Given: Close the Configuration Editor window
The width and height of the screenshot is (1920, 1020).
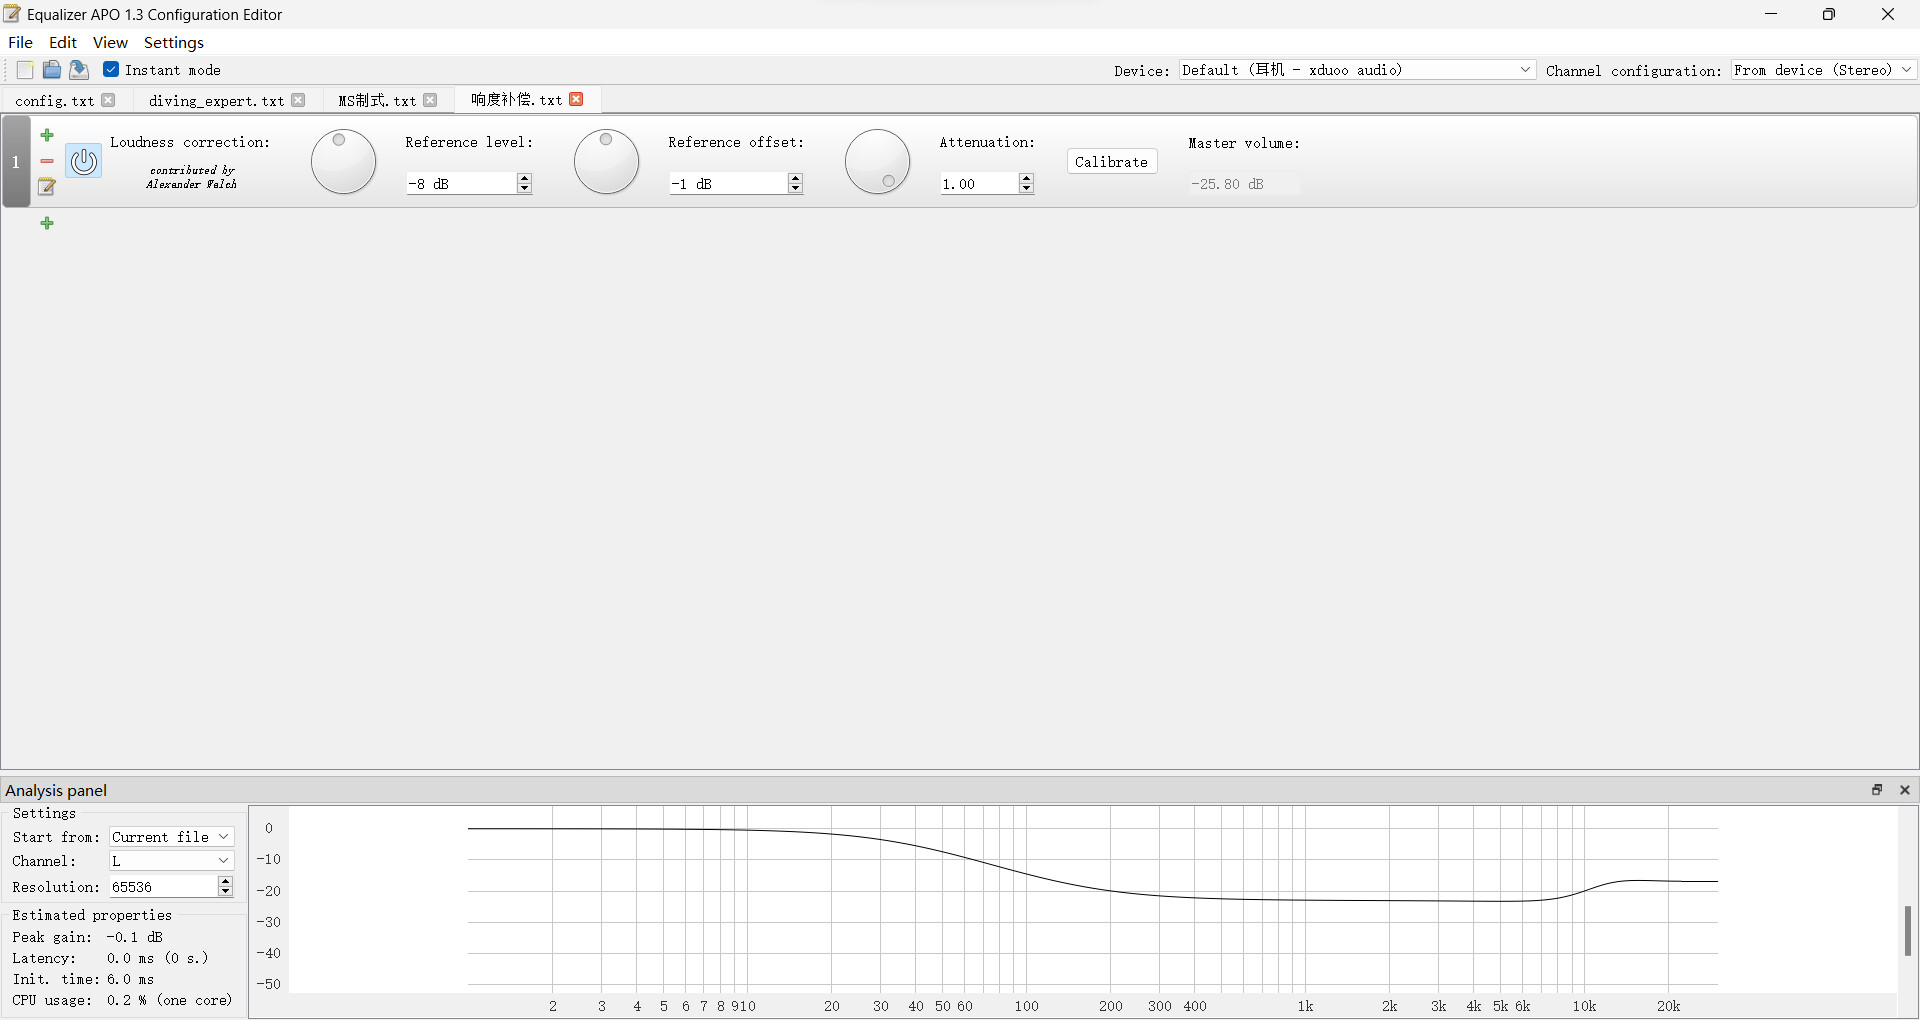Looking at the screenshot, I should [x=1888, y=14].
